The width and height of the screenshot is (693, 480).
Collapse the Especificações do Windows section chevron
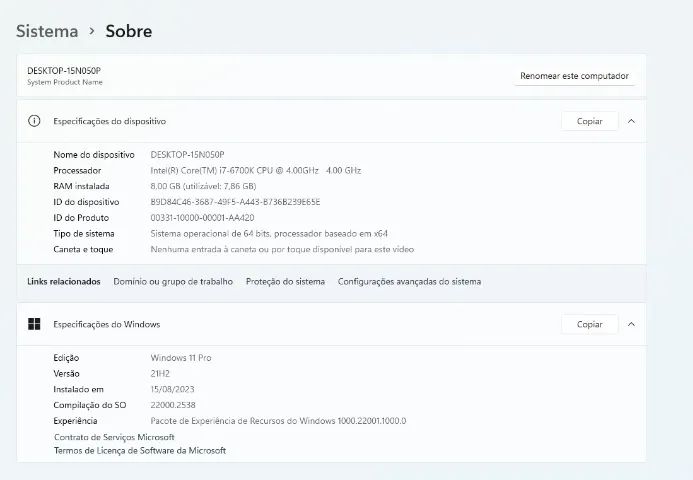[631, 324]
